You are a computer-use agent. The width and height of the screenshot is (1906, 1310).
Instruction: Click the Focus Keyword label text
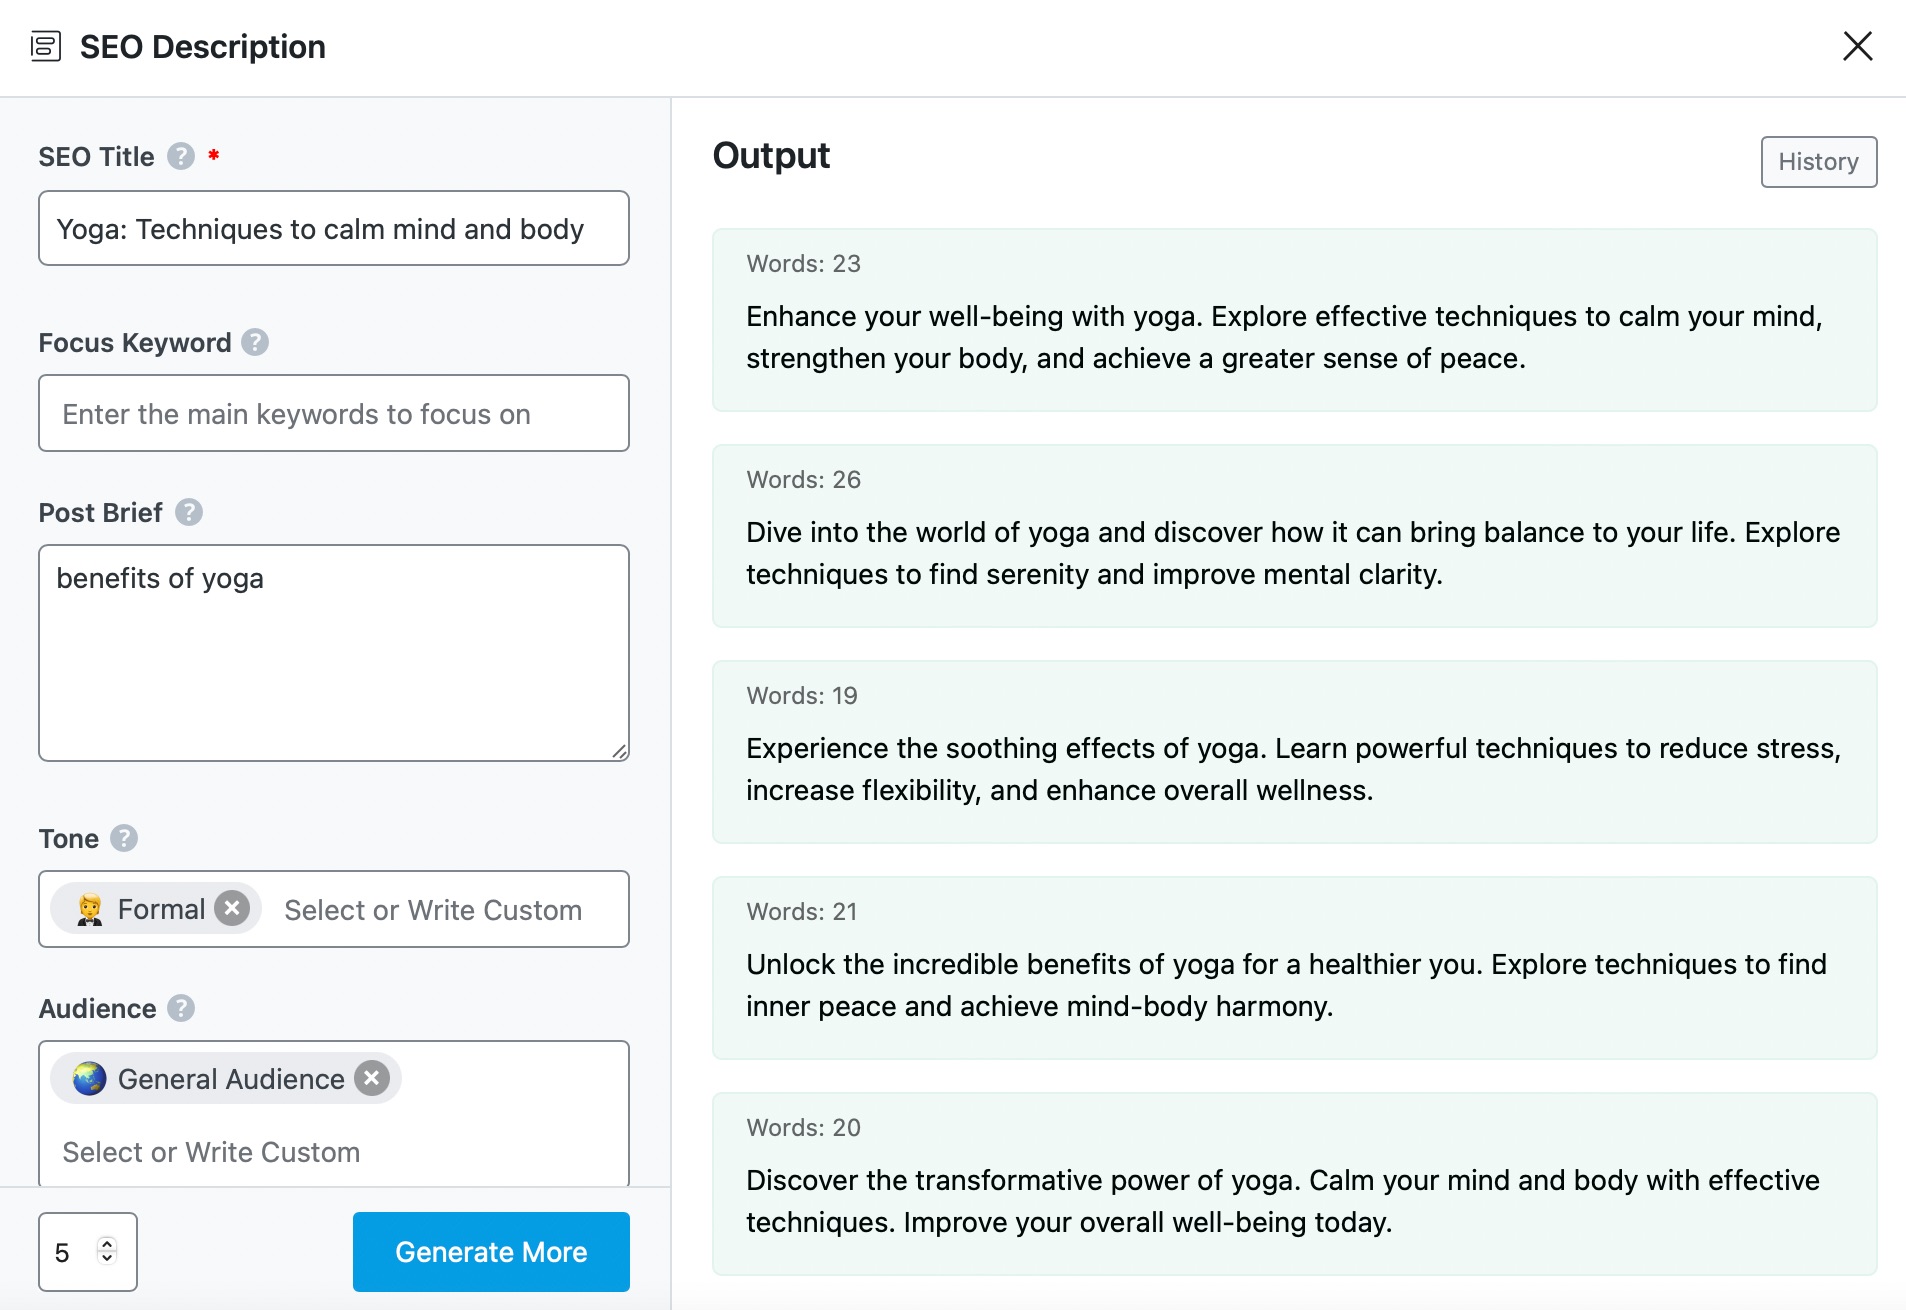(135, 343)
